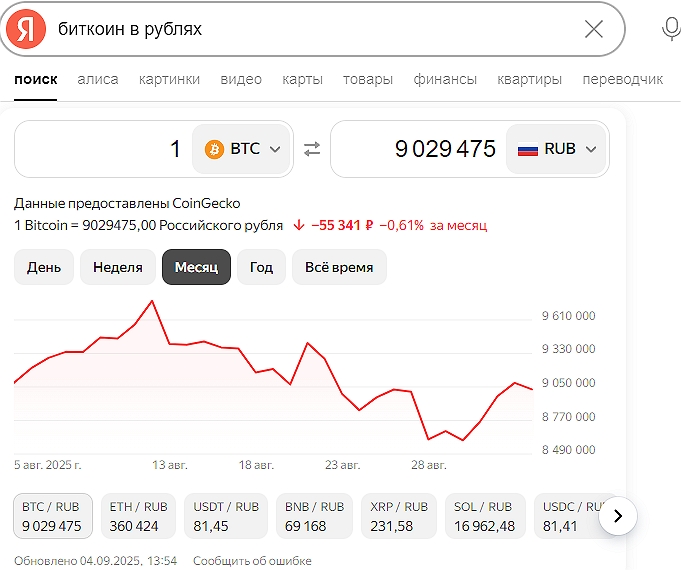This screenshot has width=681, height=570.
Task: Click the '28 авг.' date label
Action: click(x=429, y=465)
